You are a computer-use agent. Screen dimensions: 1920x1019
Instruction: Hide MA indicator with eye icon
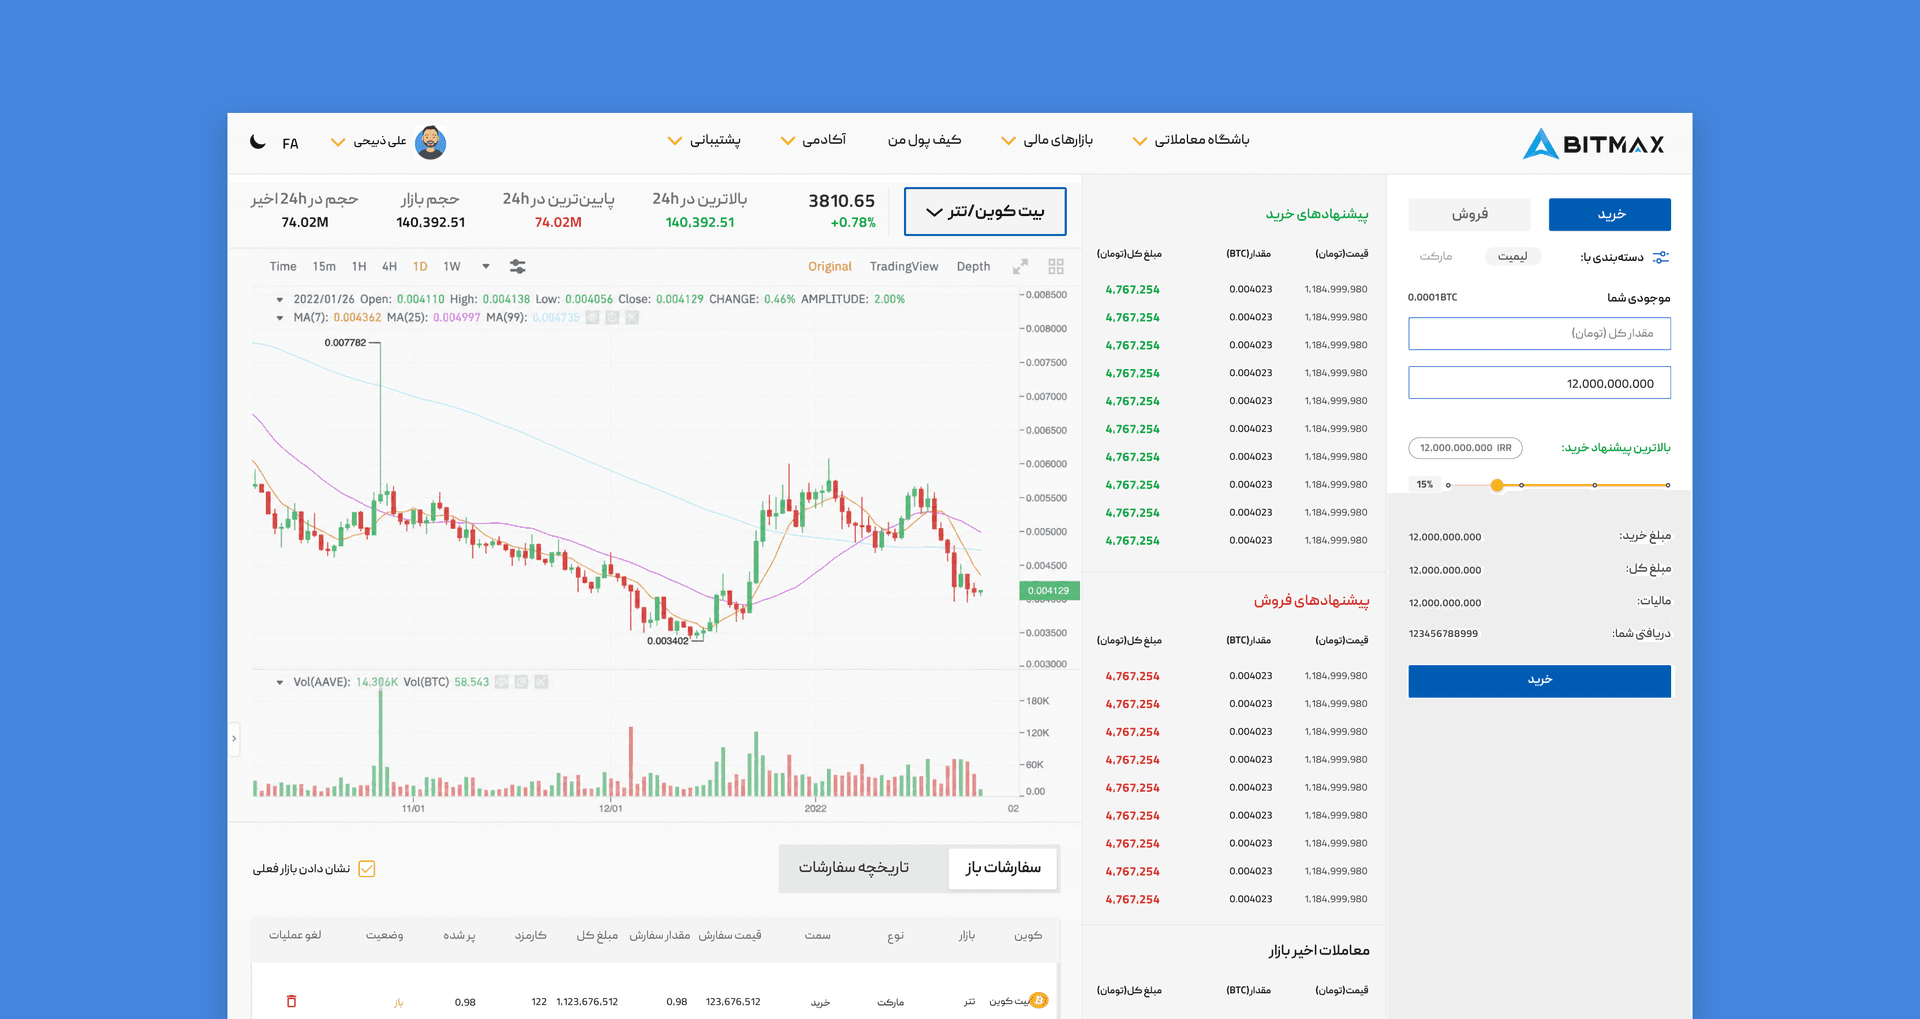click(x=592, y=317)
